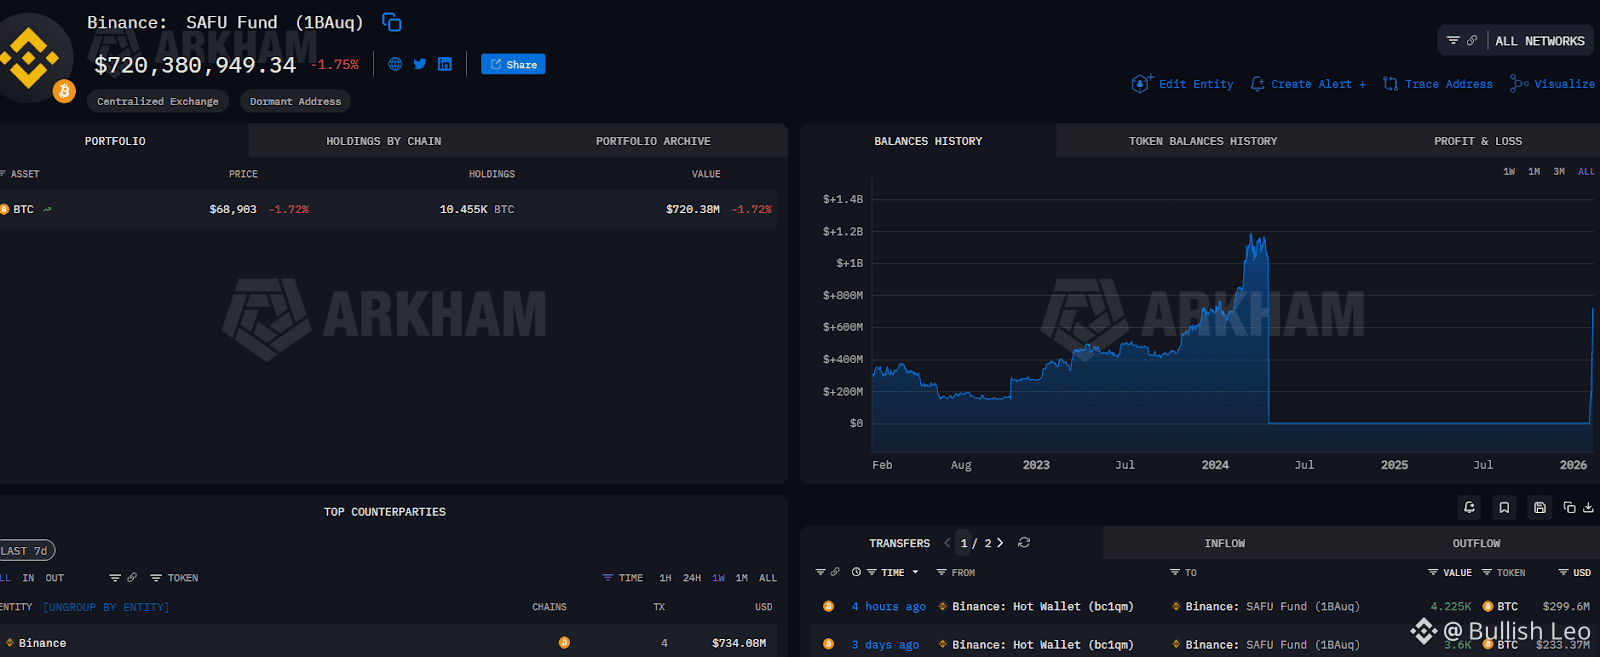The width and height of the screenshot is (1600, 657).
Task: Click the clock icon in transfers header
Action: 856,572
